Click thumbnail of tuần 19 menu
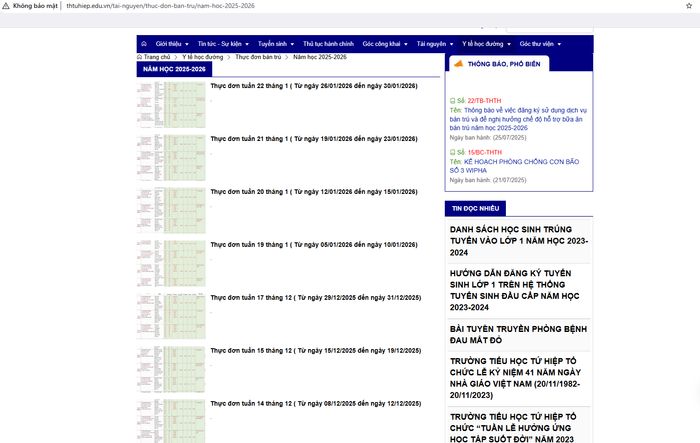This screenshot has width=700, height=443. (x=171, y=263)
